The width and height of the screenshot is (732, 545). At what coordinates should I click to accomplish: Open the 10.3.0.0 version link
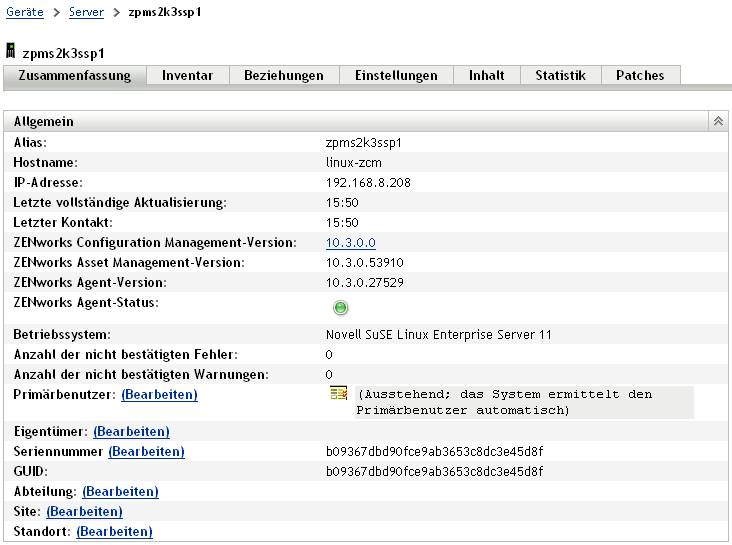[351, 243]
